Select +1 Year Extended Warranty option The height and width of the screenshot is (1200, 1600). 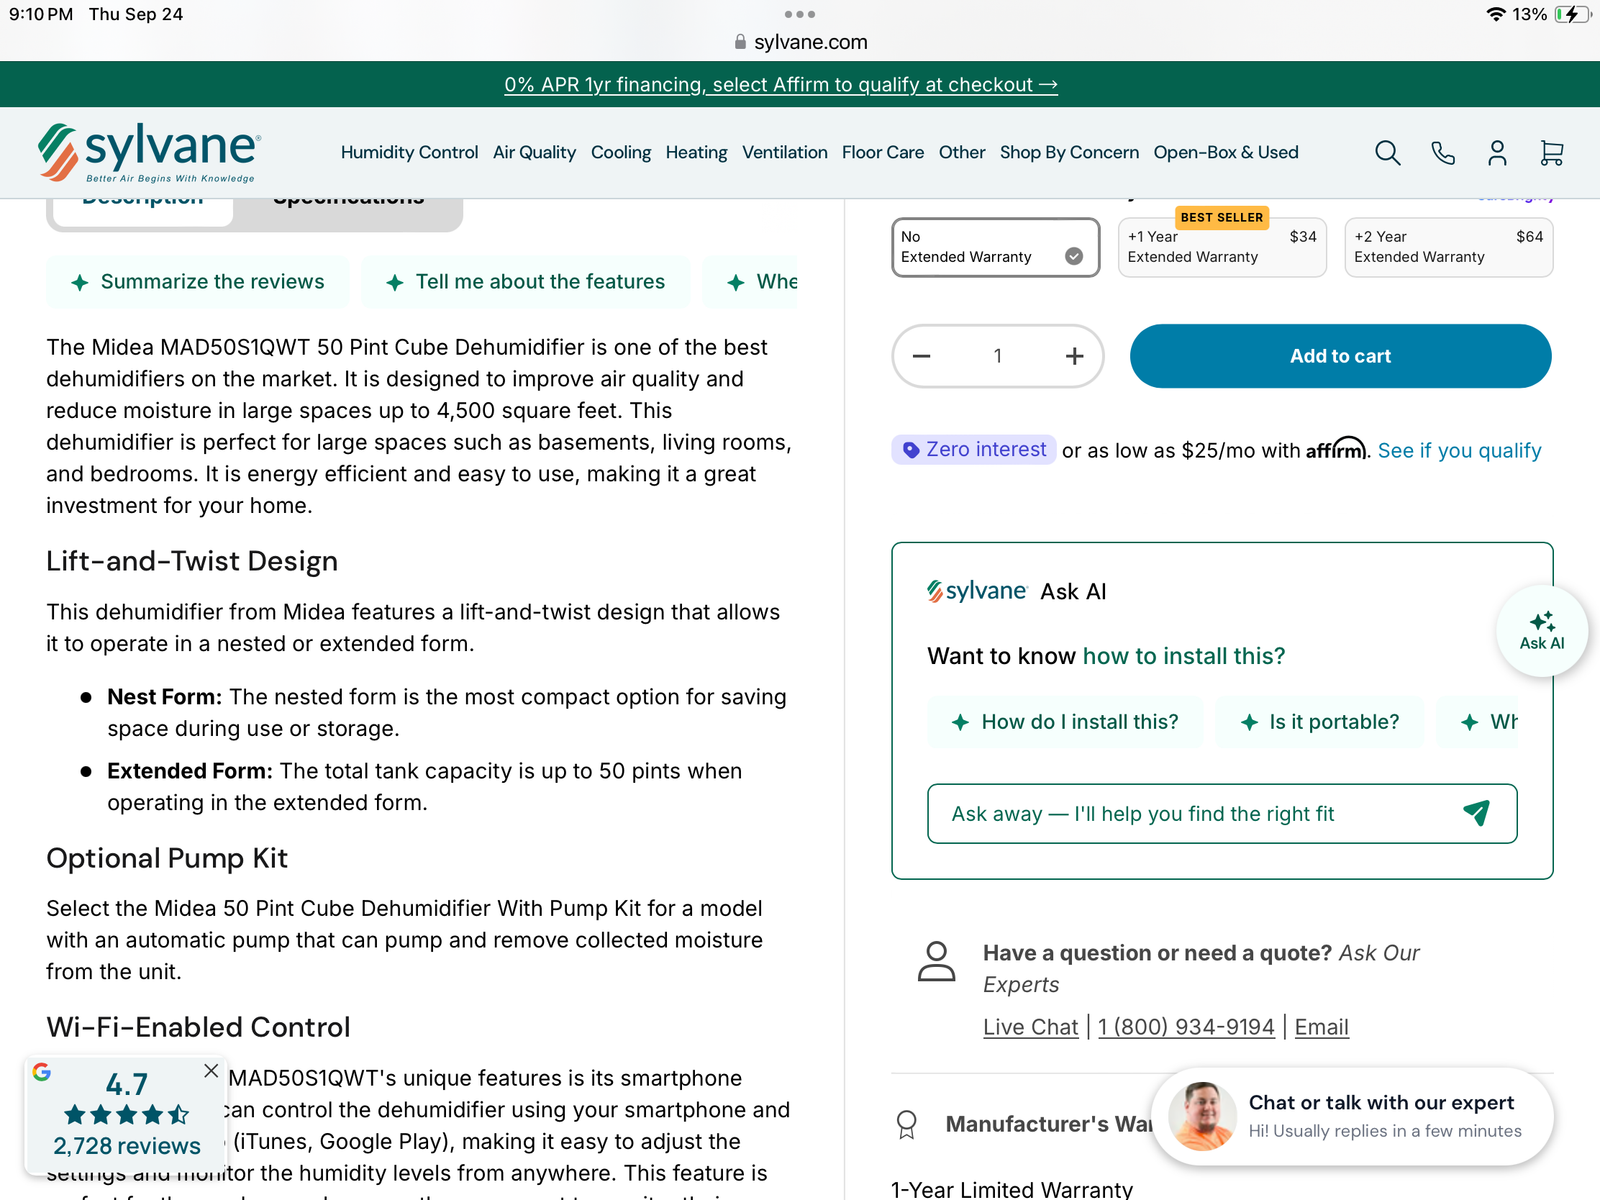point(1222,247)
